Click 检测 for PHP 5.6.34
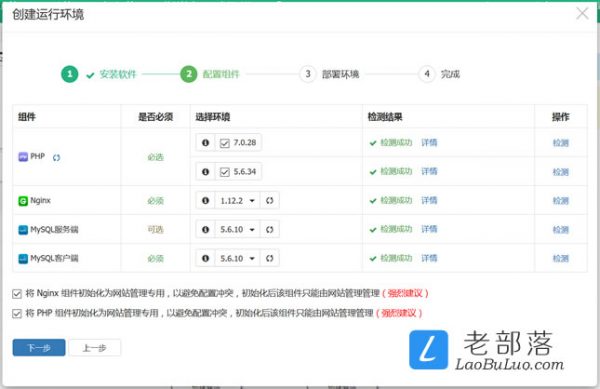Image resolution: width=600 pixels, height=389 pixels. tap(561, 172)
